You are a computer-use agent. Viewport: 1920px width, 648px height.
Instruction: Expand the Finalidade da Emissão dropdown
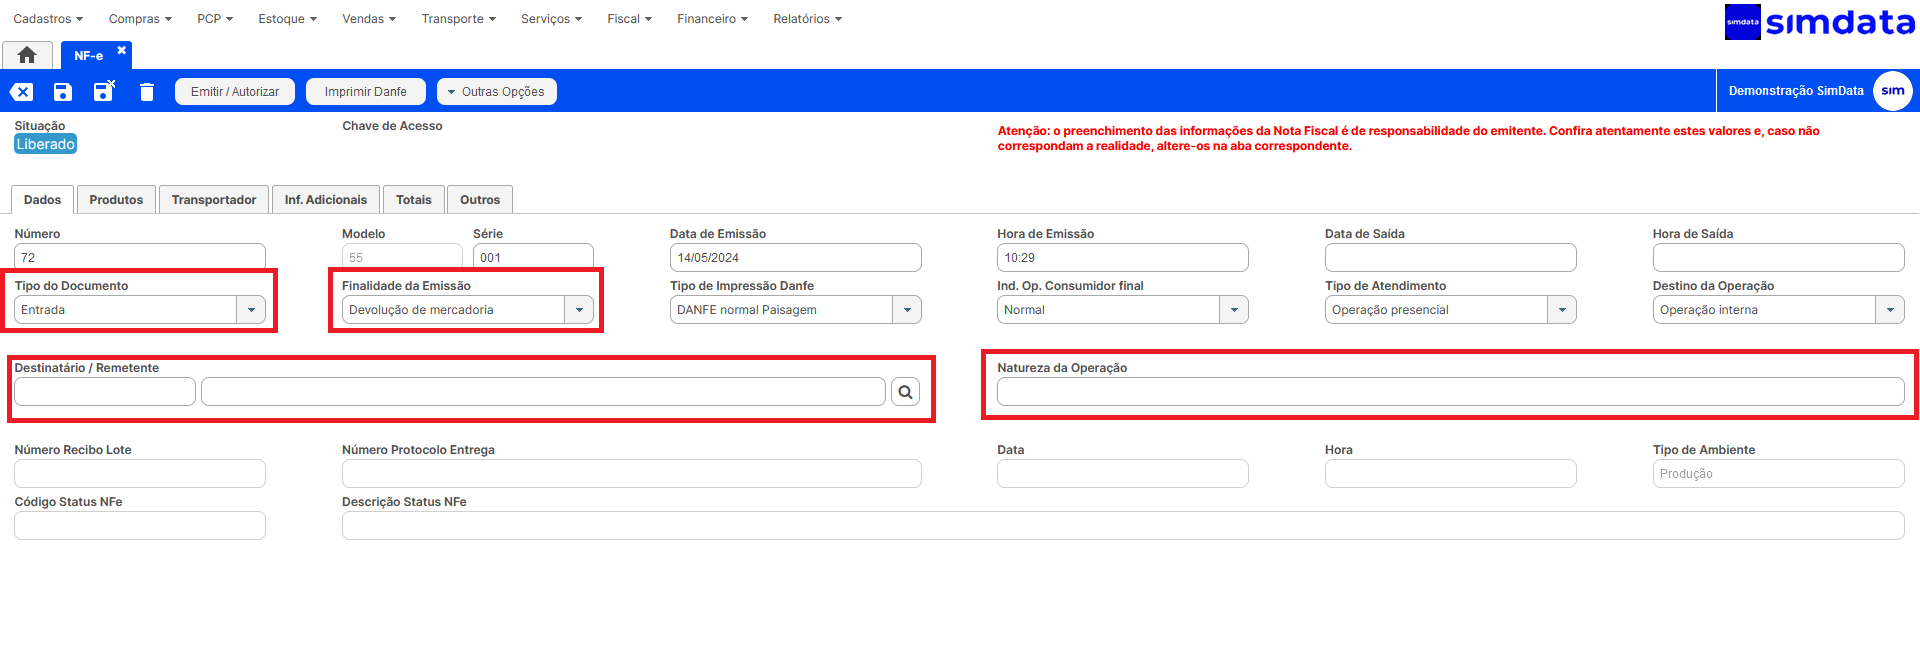(579, 310)
